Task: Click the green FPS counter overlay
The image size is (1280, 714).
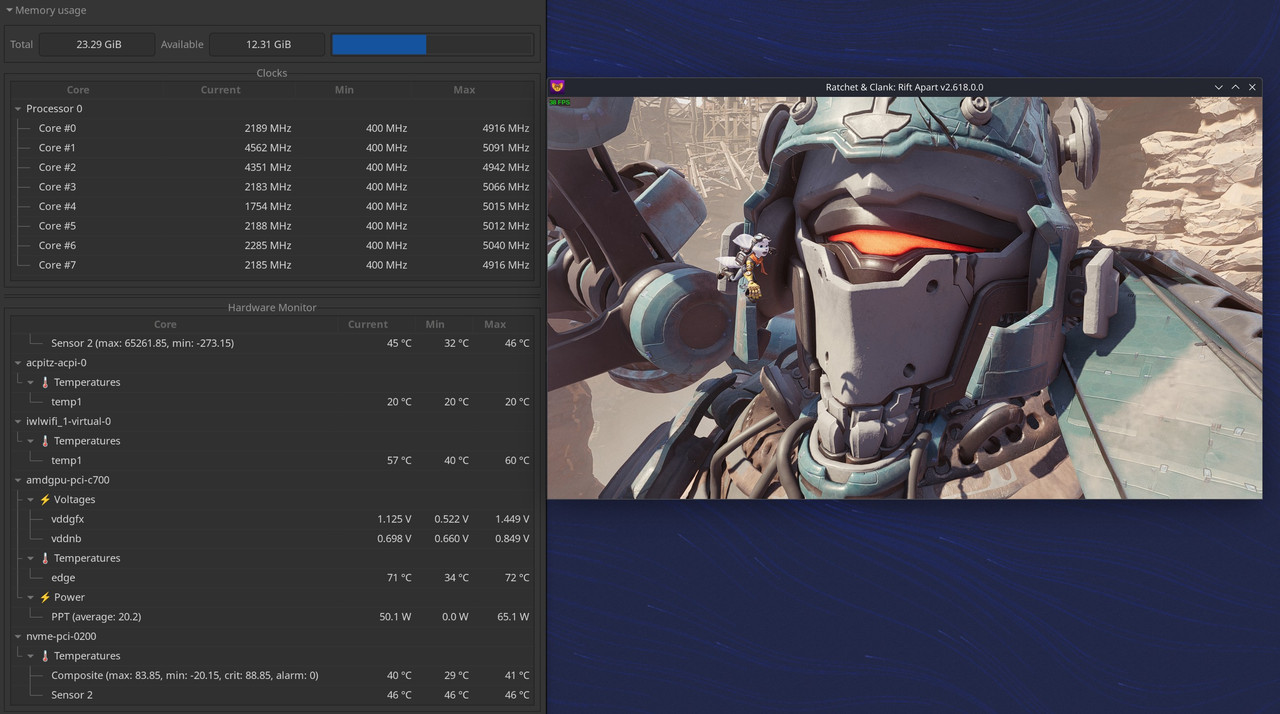Action: click(x=559, y=102)
